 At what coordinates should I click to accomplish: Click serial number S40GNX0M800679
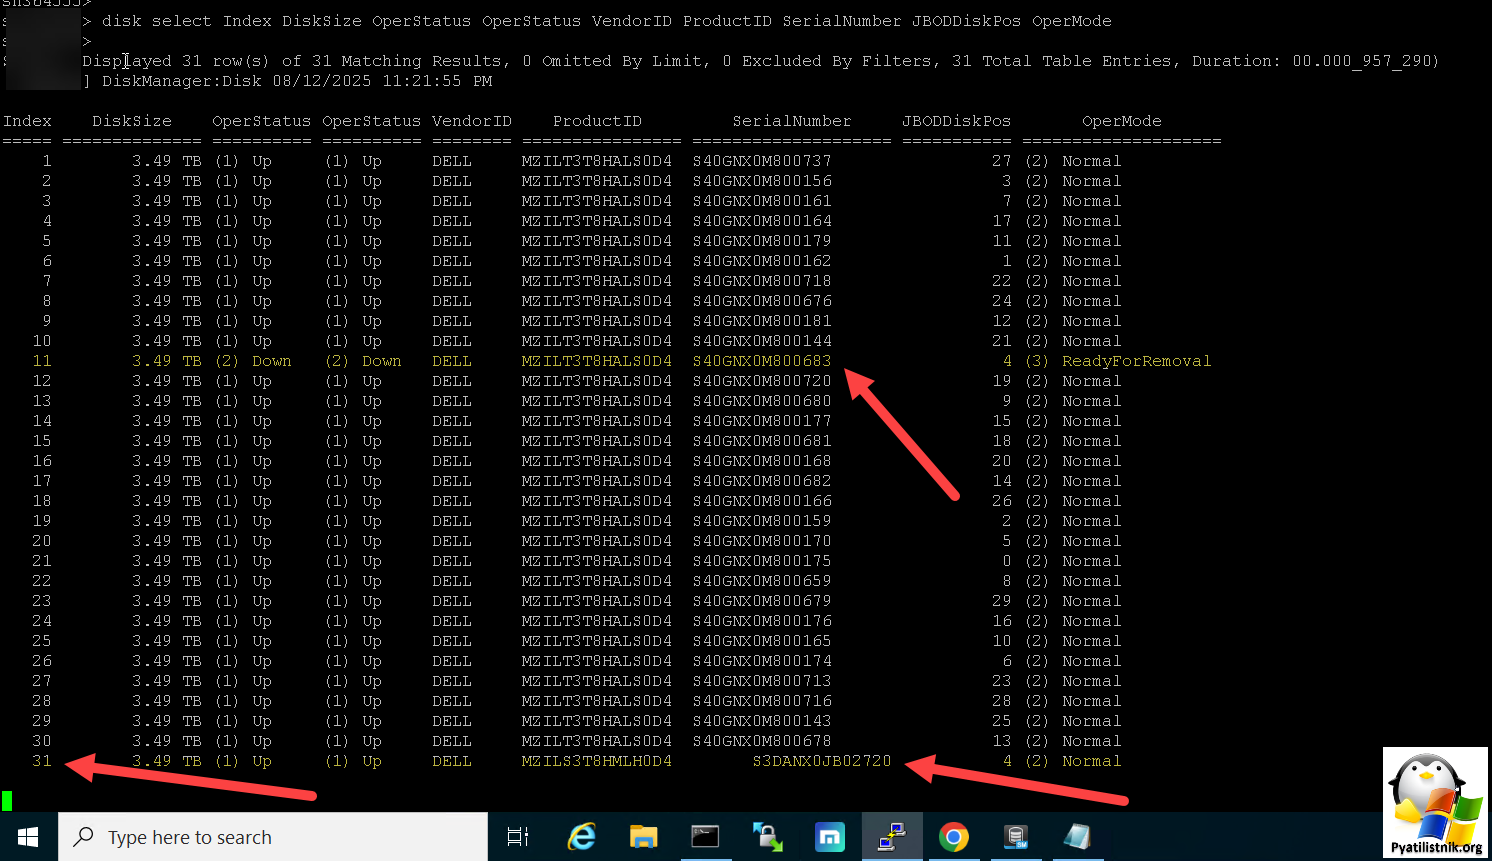click(x=762, y=601)
